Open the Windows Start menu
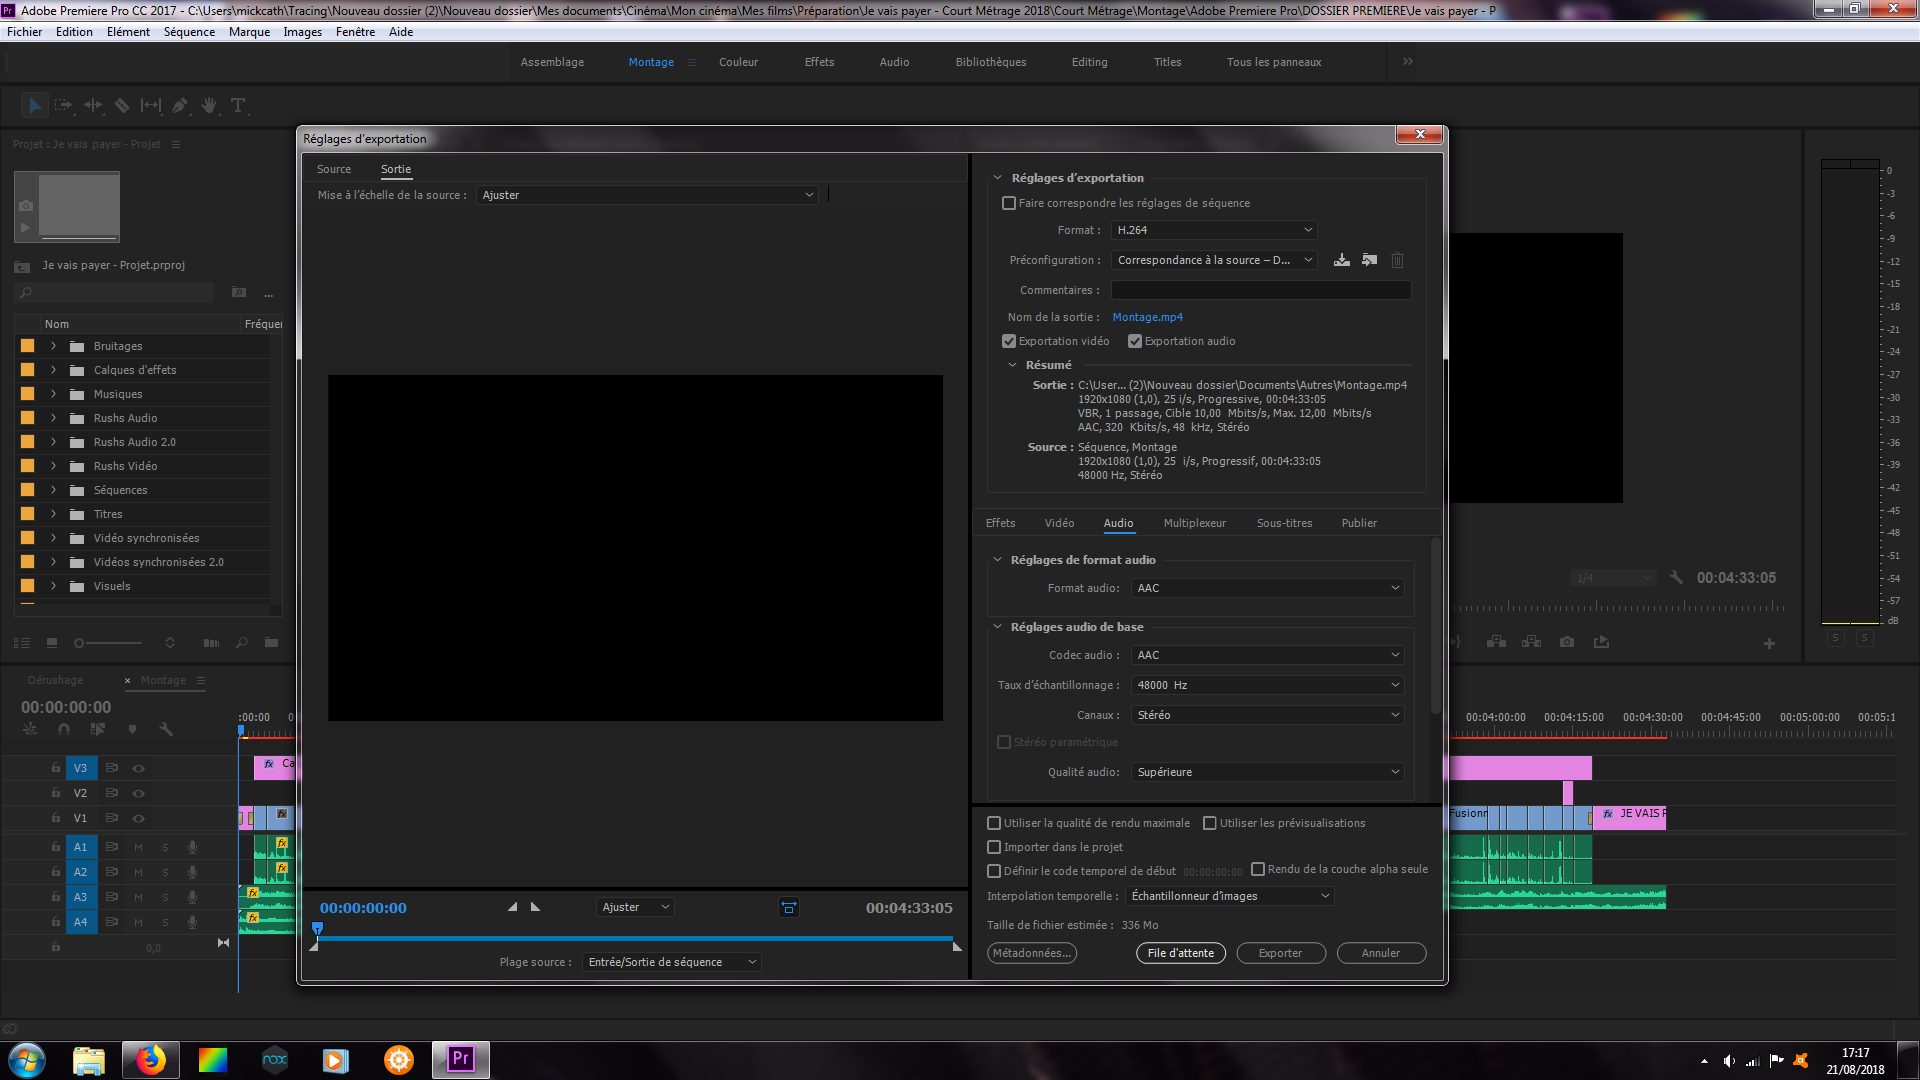Viewport: 1920px width, 1080px height. [27, 1060]
